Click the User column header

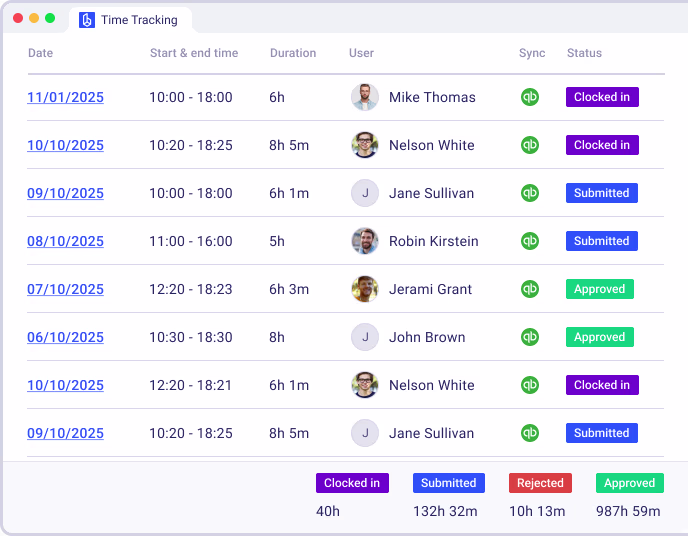[x=361, y=53]
